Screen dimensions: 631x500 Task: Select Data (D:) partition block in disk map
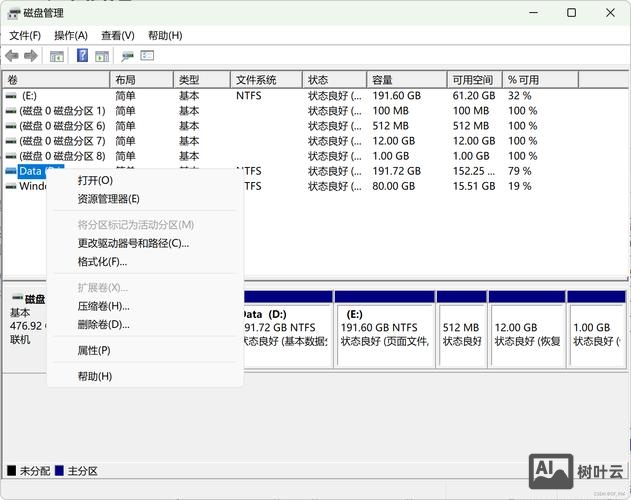(x=288, y=329)
